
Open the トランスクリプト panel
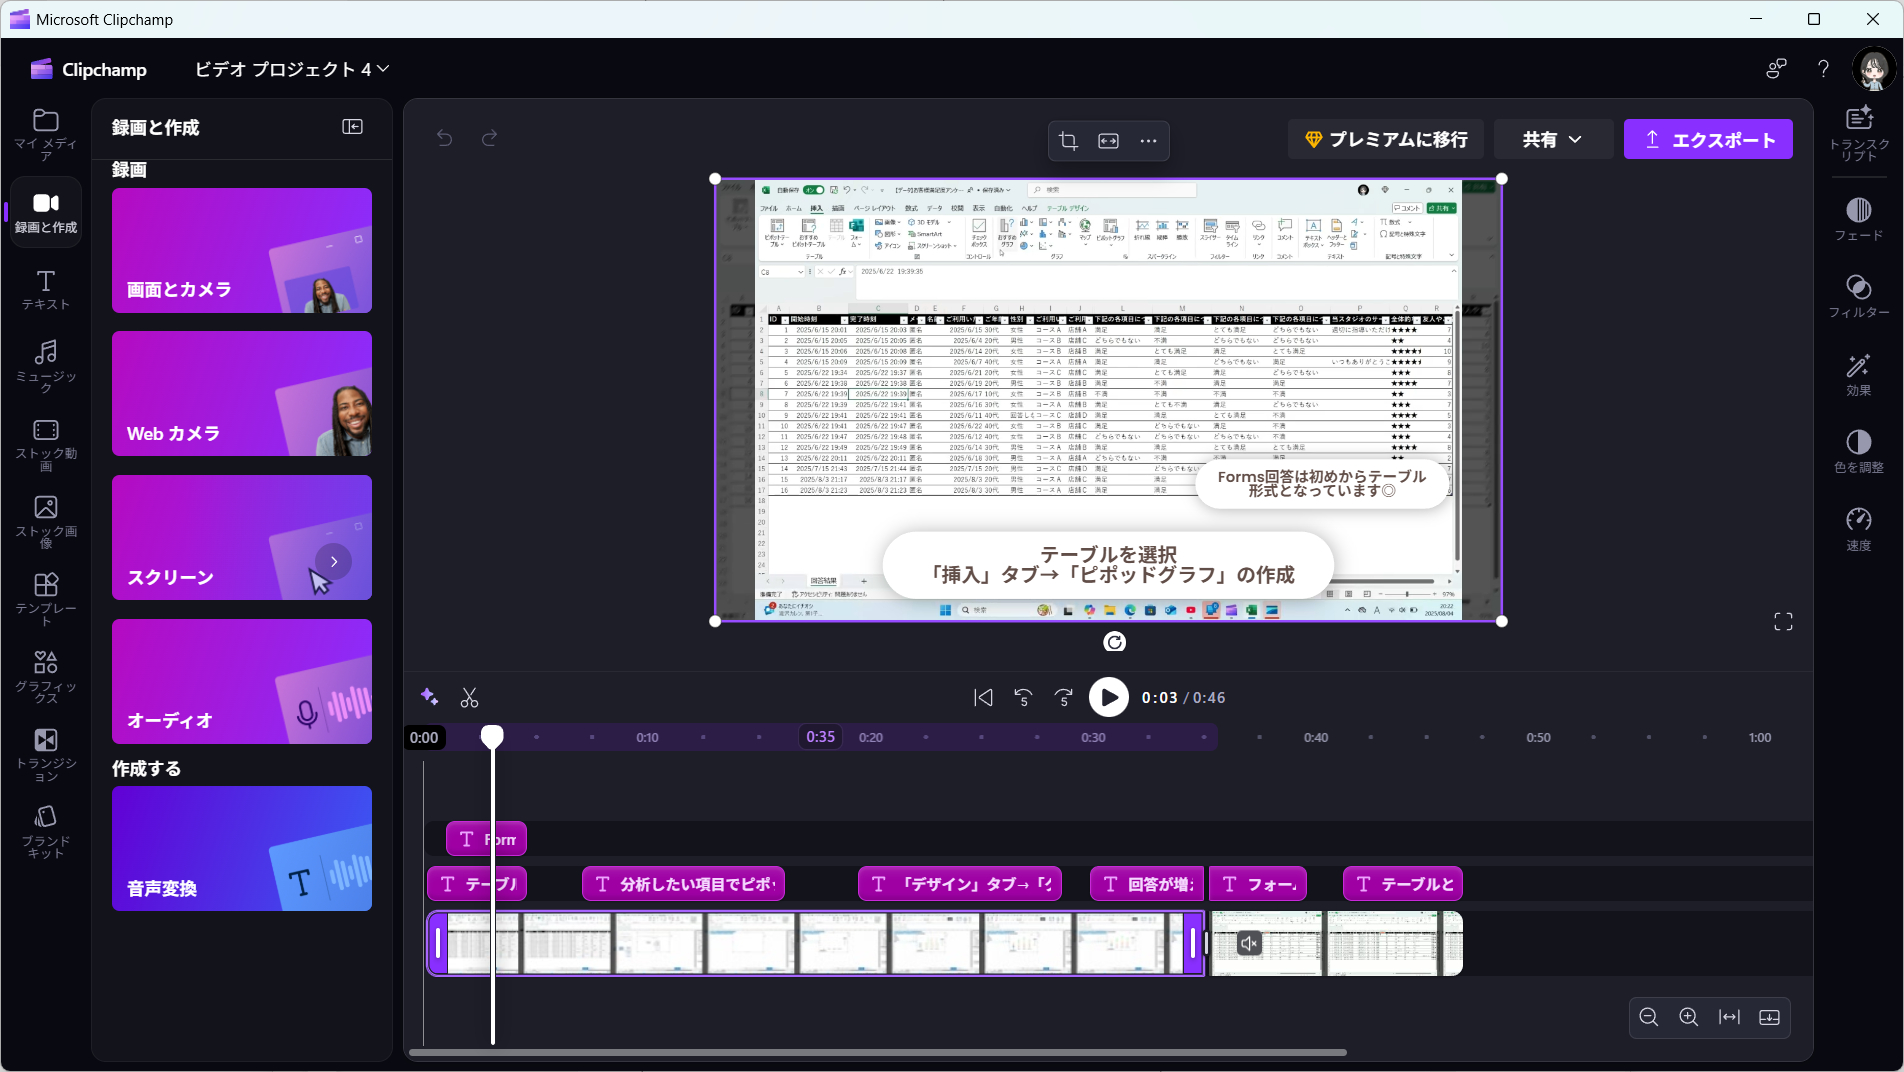point(1858,133)
